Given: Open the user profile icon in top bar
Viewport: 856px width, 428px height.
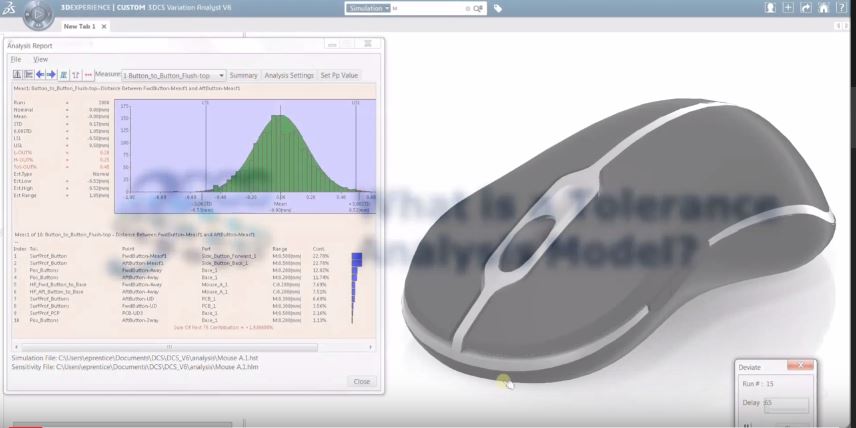Looking at the screenshot, I should click(x=770, y=8).
